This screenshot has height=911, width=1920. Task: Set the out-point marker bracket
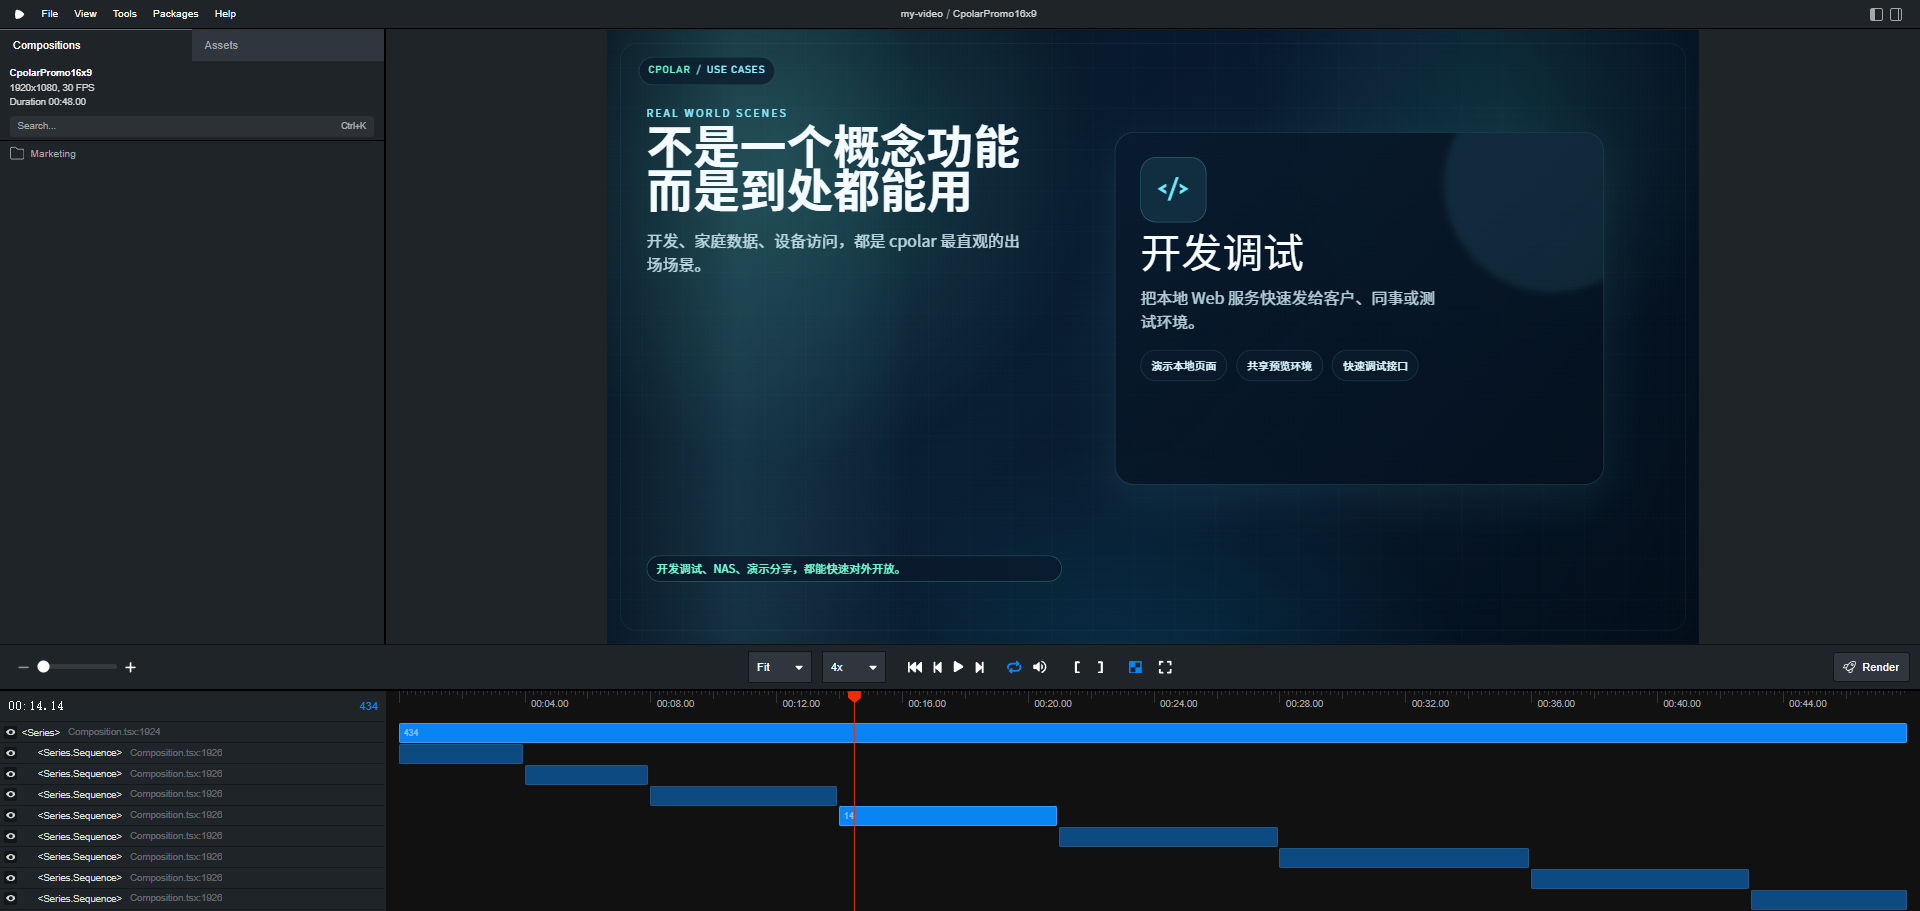point(1100,667)
